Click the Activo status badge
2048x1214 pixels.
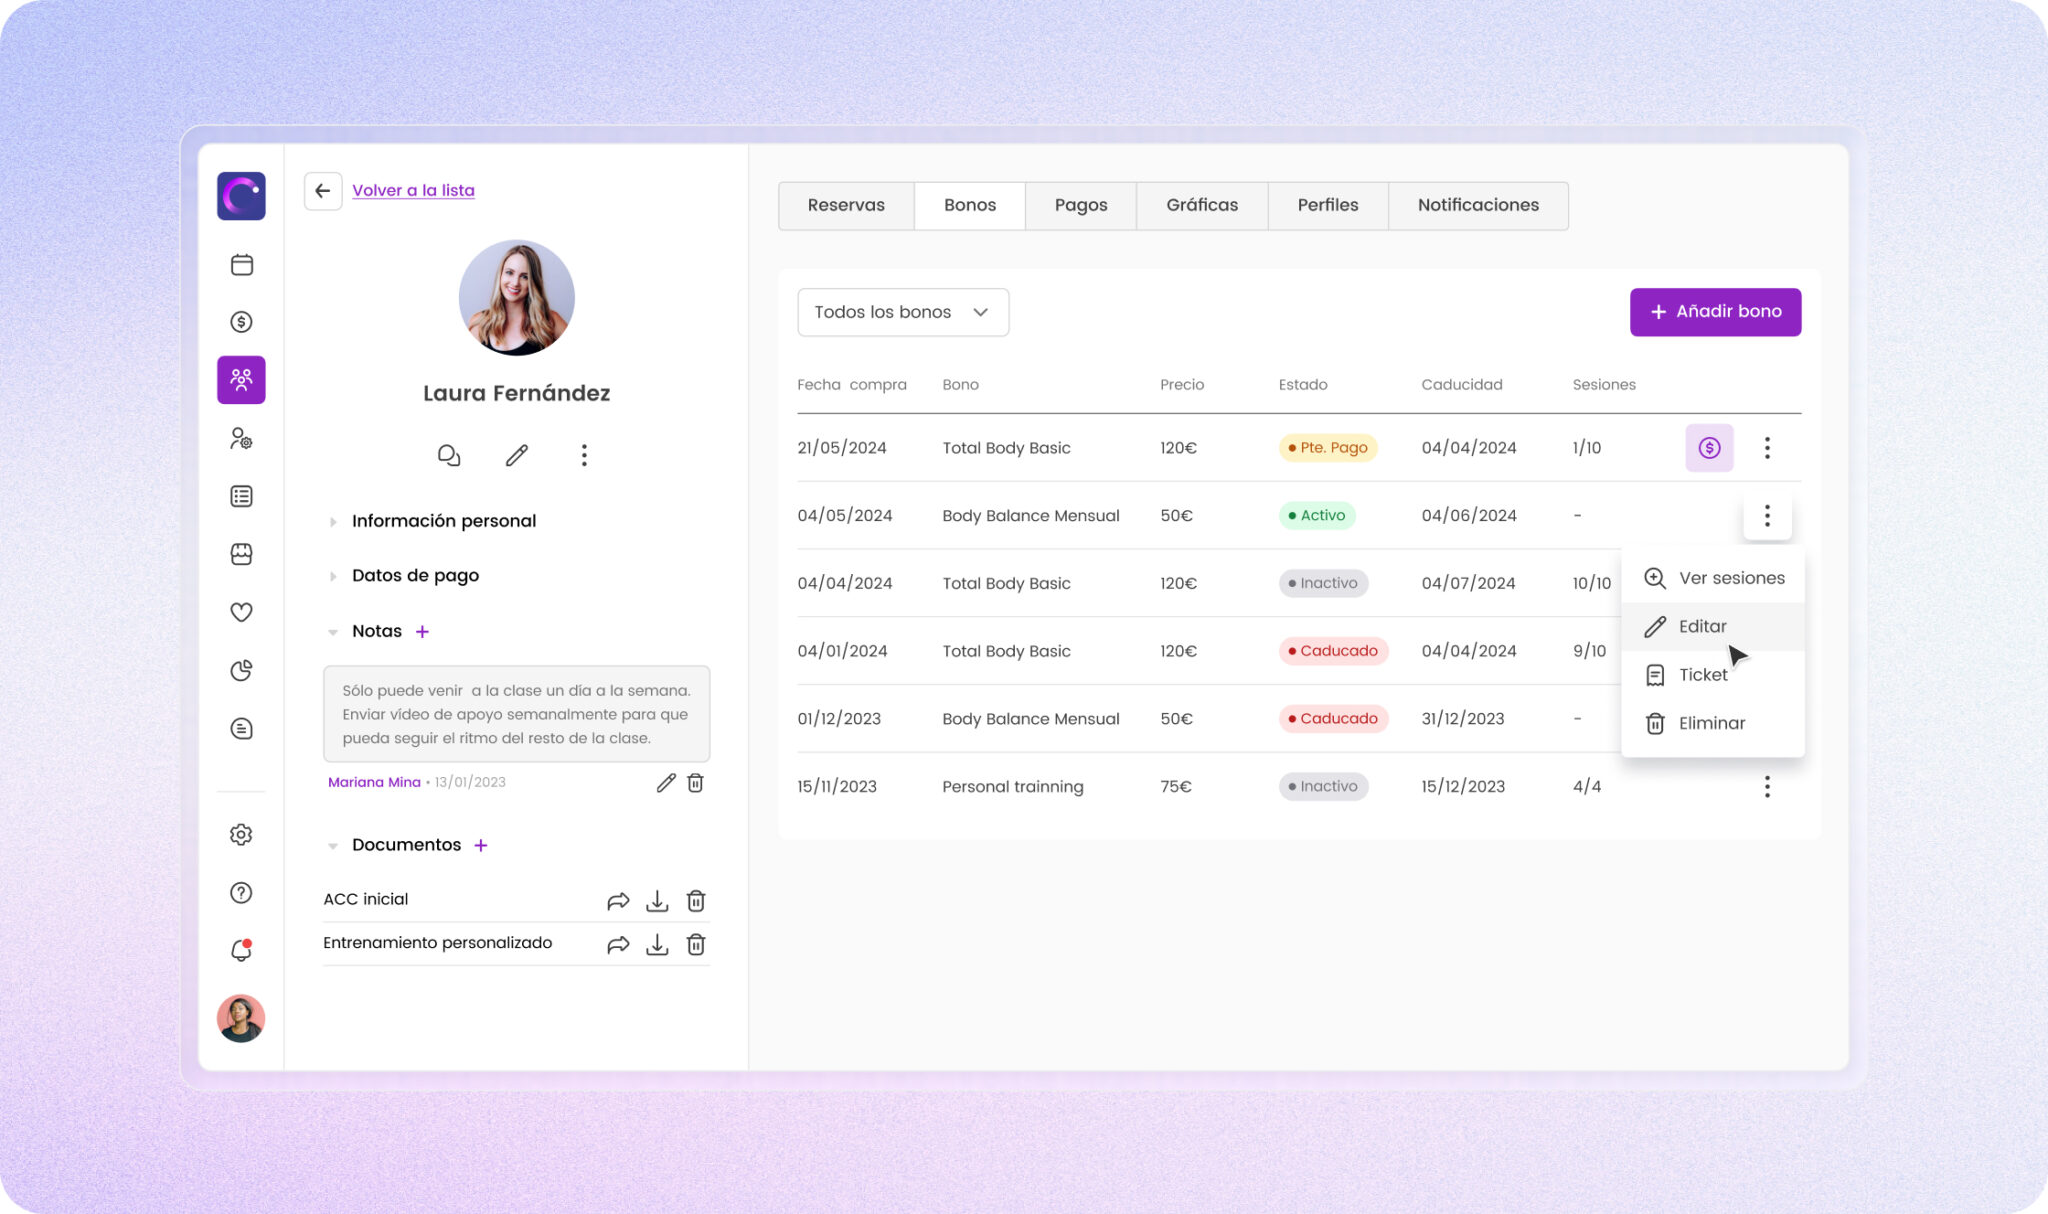1316,516
